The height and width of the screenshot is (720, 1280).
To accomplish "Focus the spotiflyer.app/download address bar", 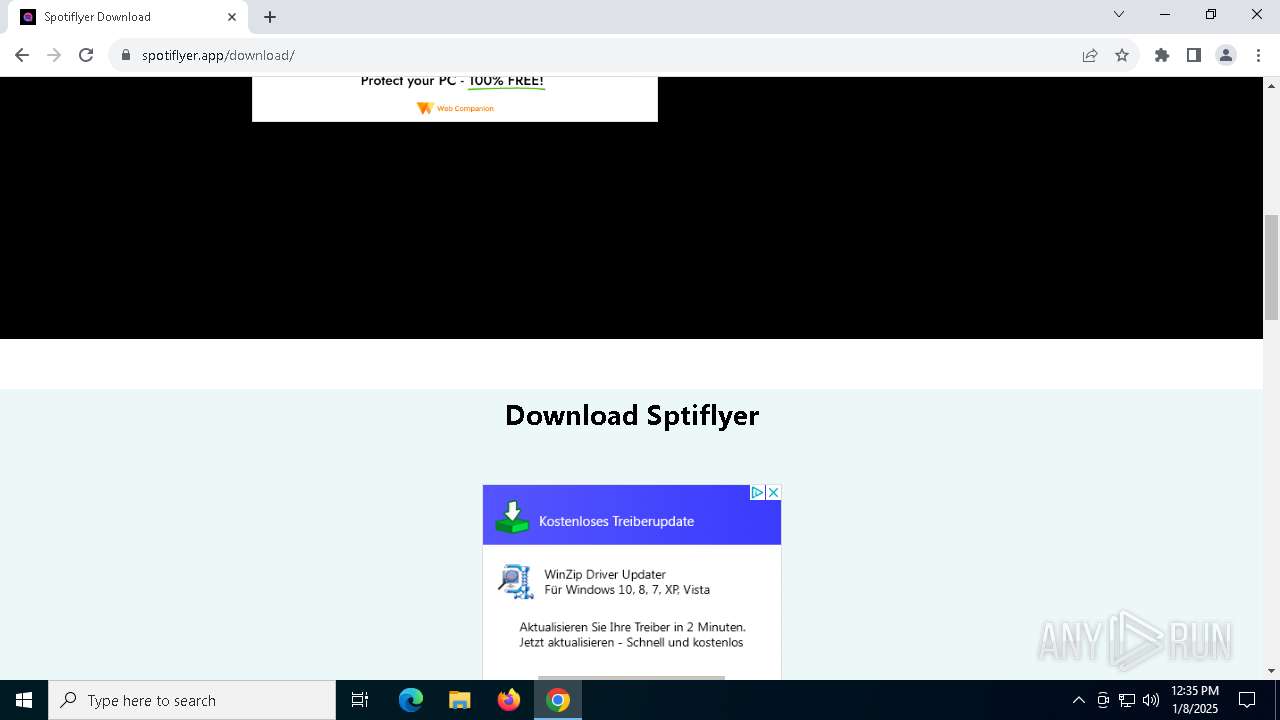I will tap(600, 55).
